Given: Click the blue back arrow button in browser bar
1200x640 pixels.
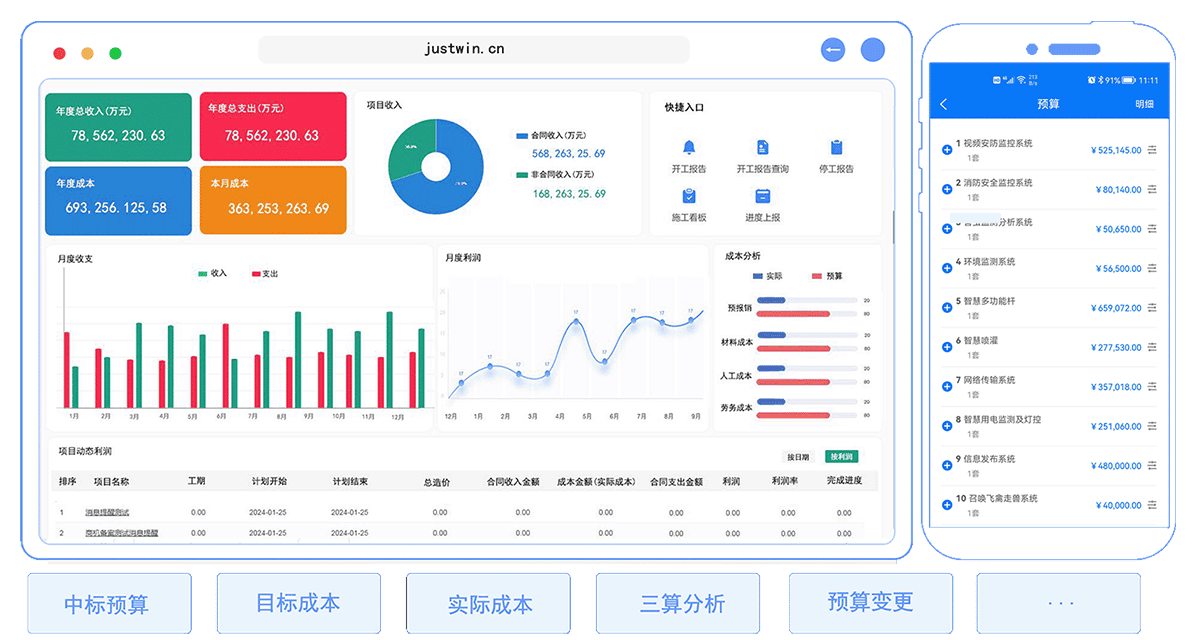Looking at the screenshot, I should (832, 50).
